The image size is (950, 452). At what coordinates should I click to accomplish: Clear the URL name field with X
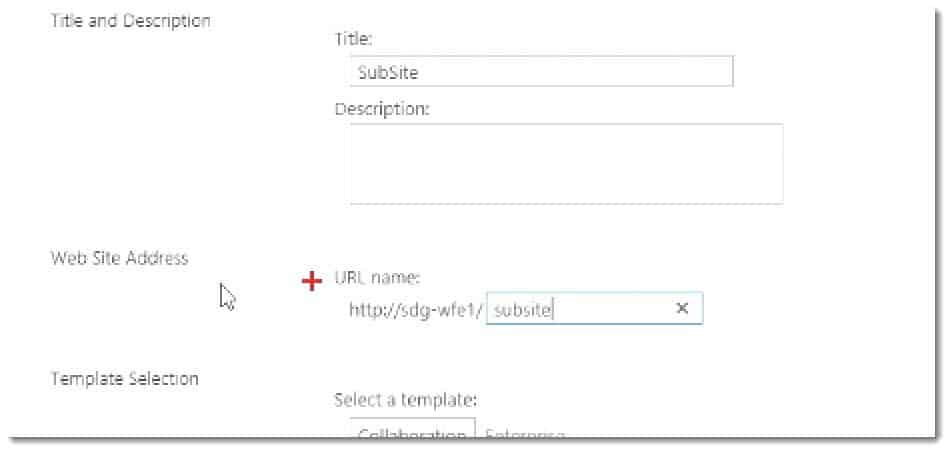[x=682, y=309]
